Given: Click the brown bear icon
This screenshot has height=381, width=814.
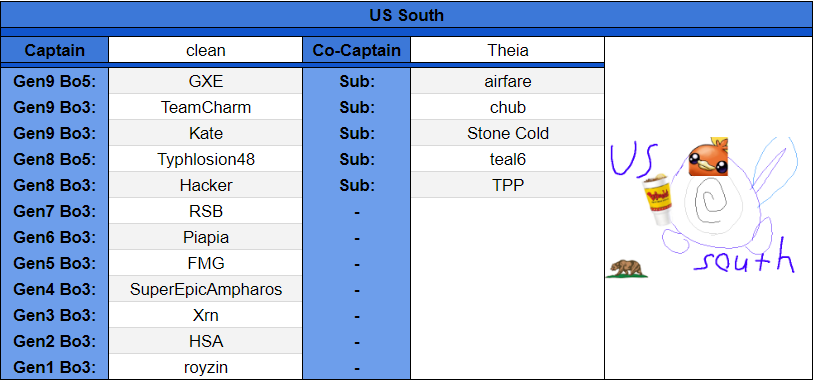Looking at the screenshot, I should click(x=628, y=269).
